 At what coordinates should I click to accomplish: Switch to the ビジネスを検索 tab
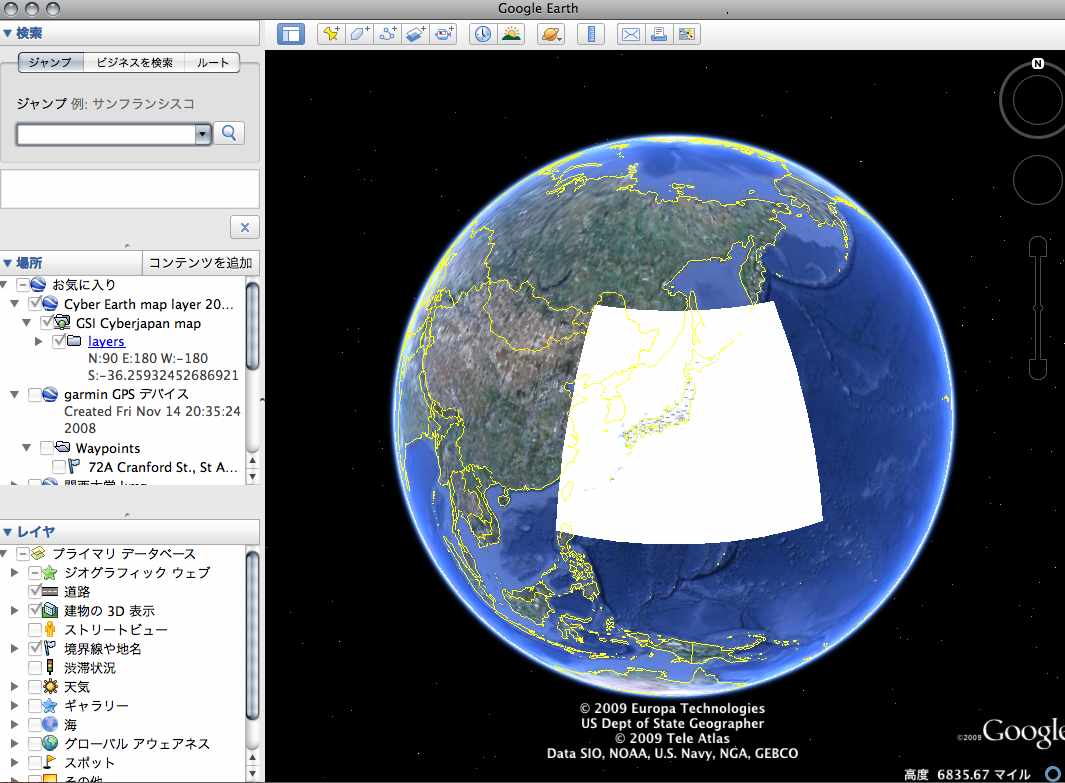click(x=134, y=62)
